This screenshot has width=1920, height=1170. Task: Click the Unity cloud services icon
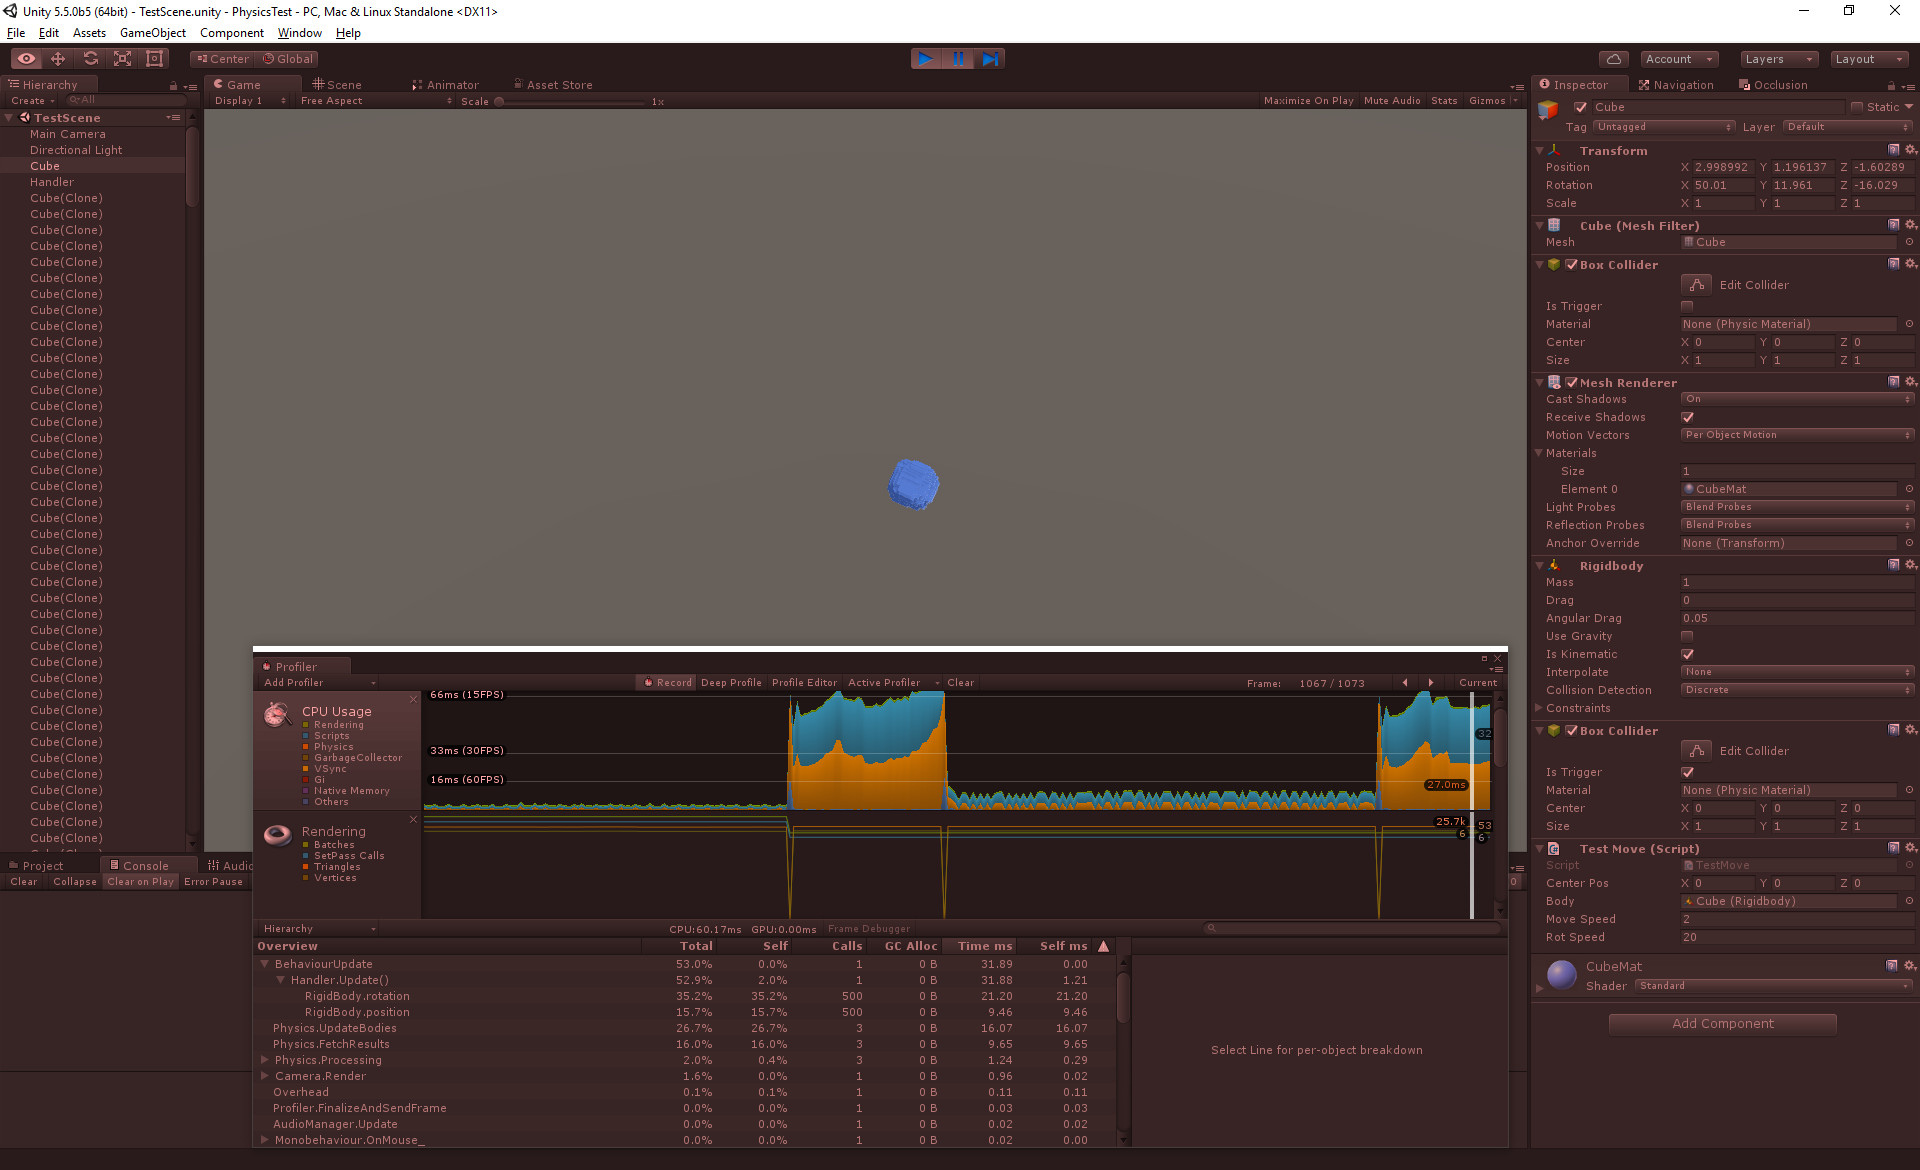1613,58
